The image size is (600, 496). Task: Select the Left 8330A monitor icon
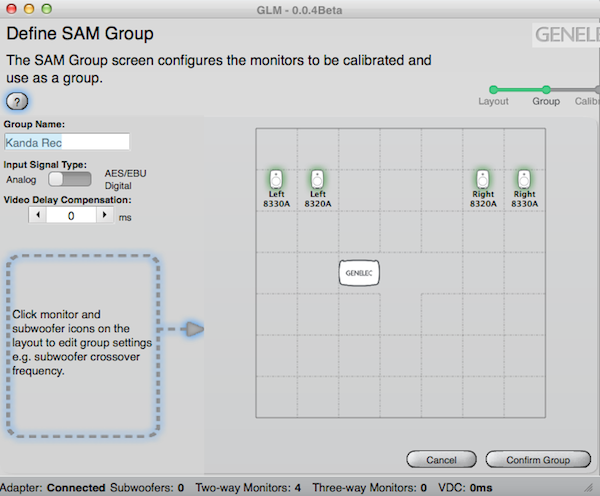[x=276, y=179]
